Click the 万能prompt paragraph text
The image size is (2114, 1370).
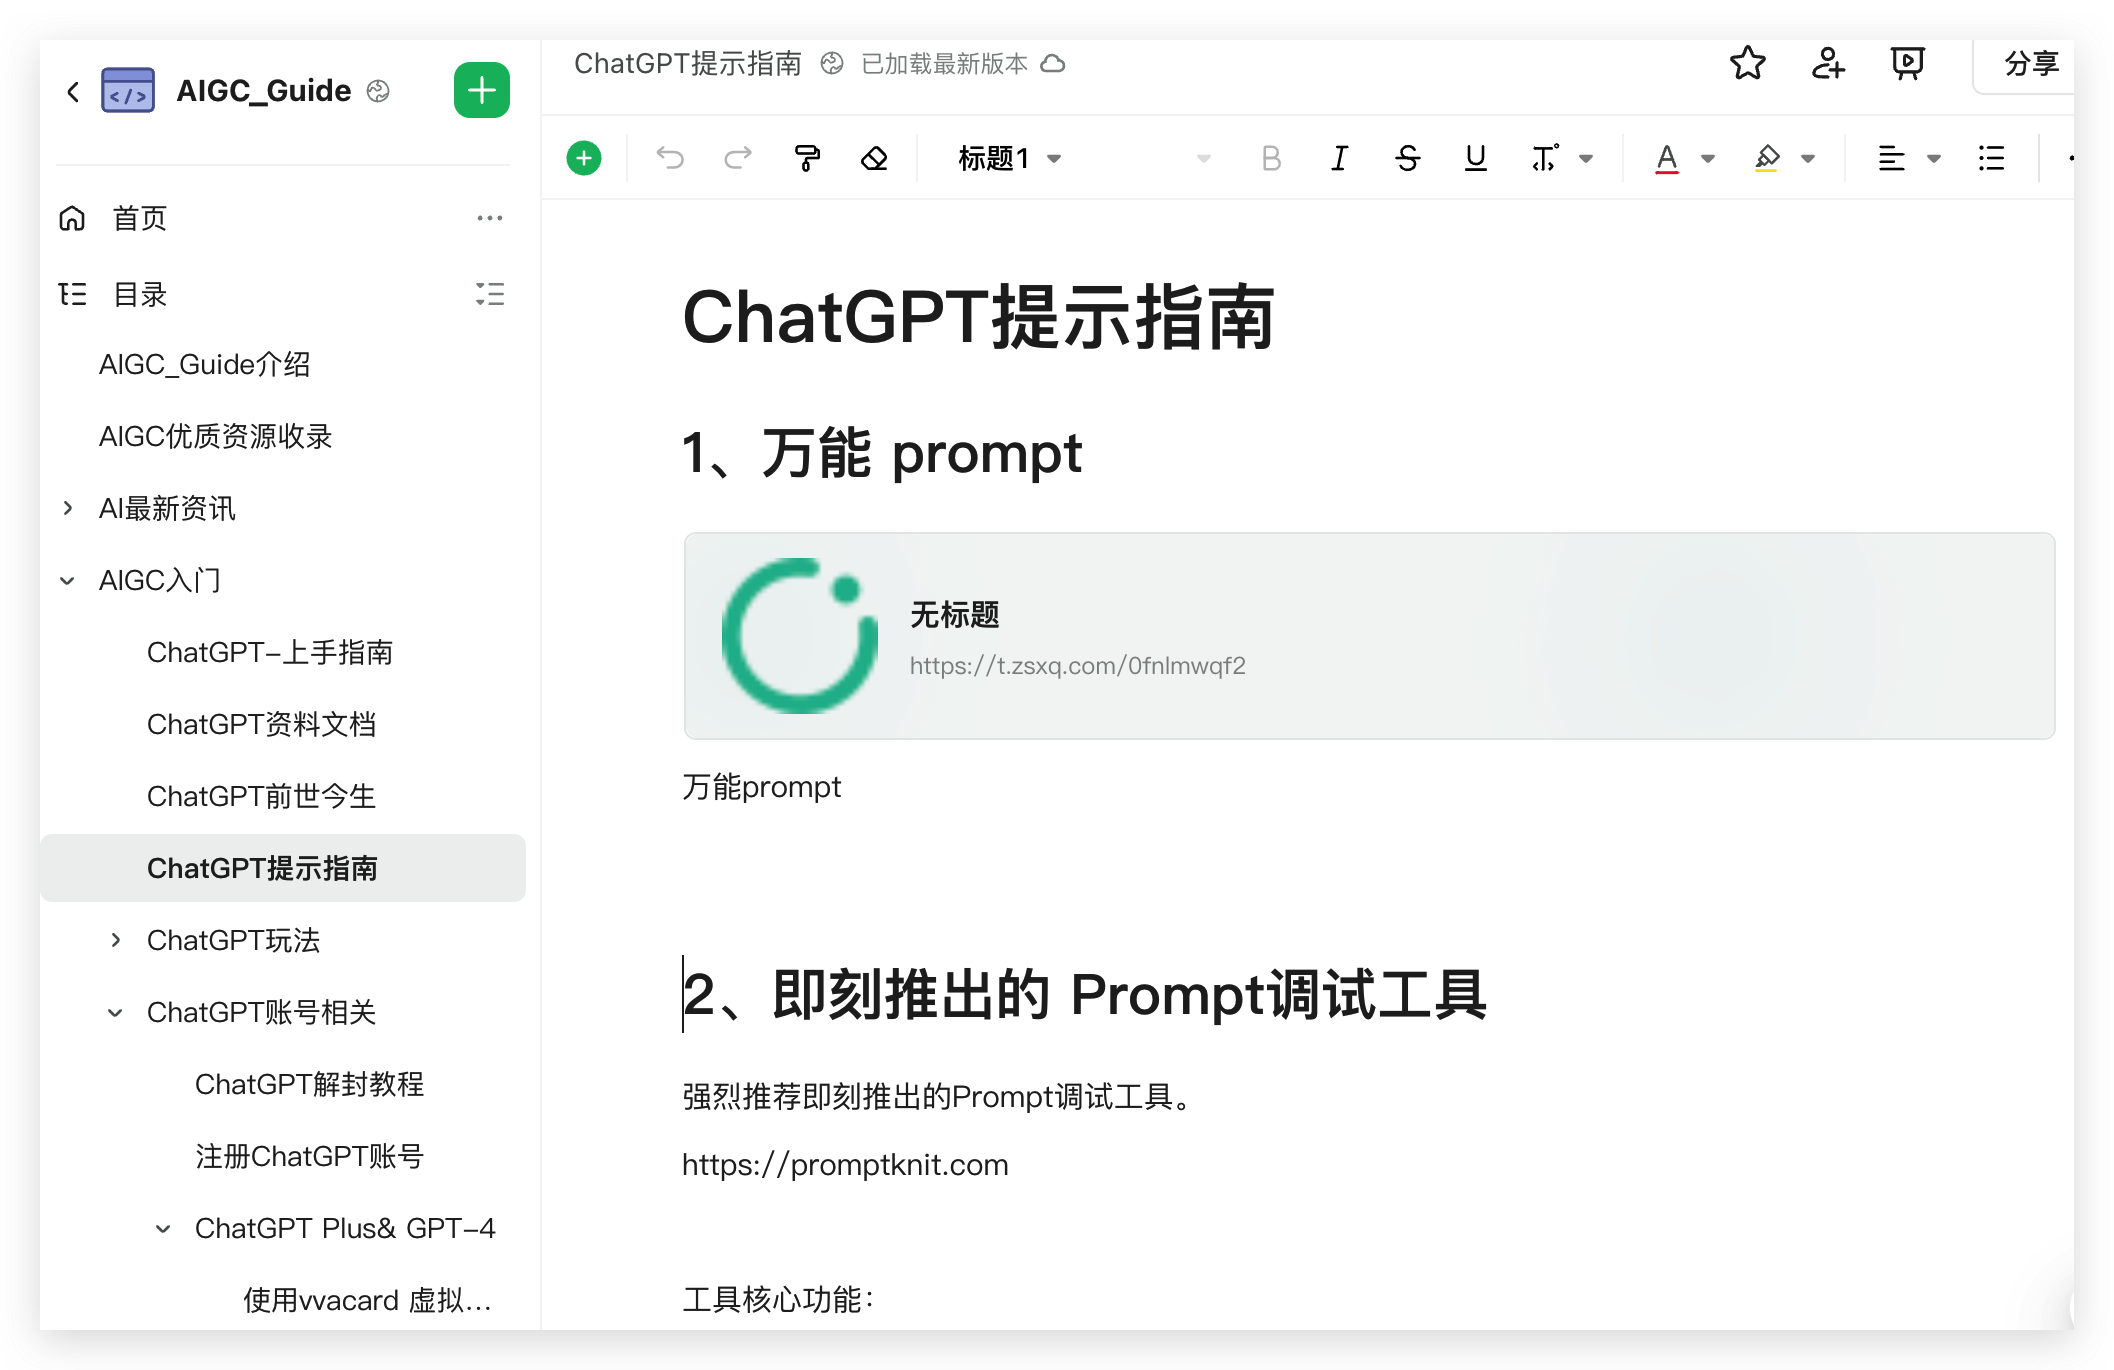[761, 787]
